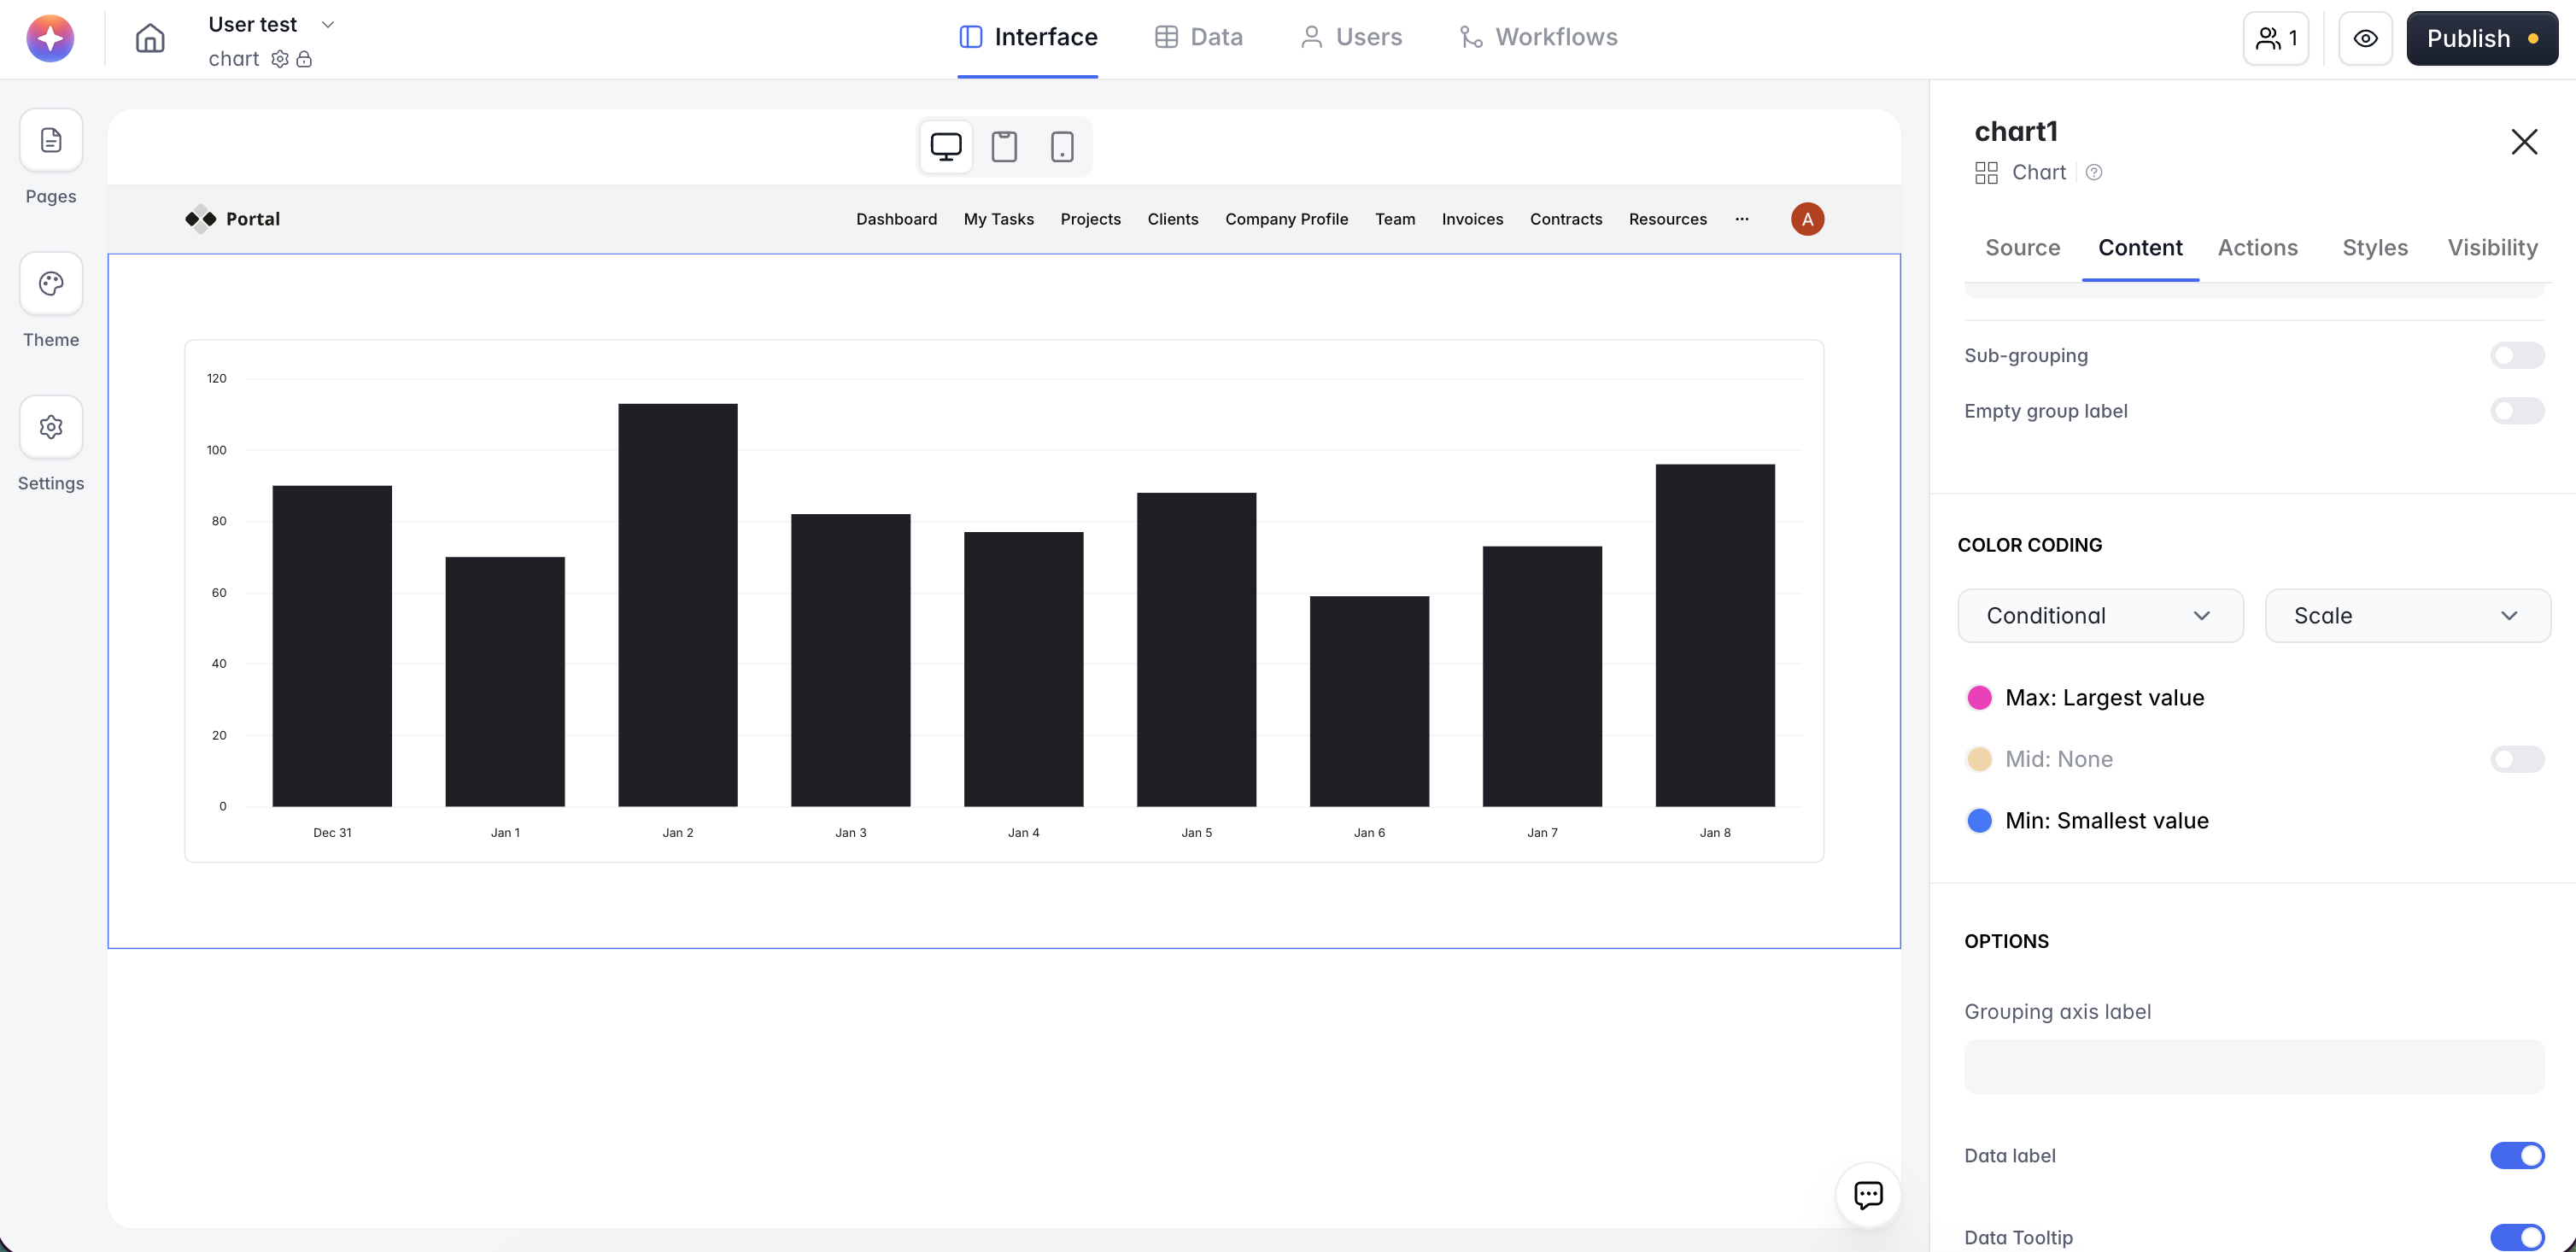Go to home via house icon
The width and height of the screenshot is (2576, 1252).
coord(150,38)
